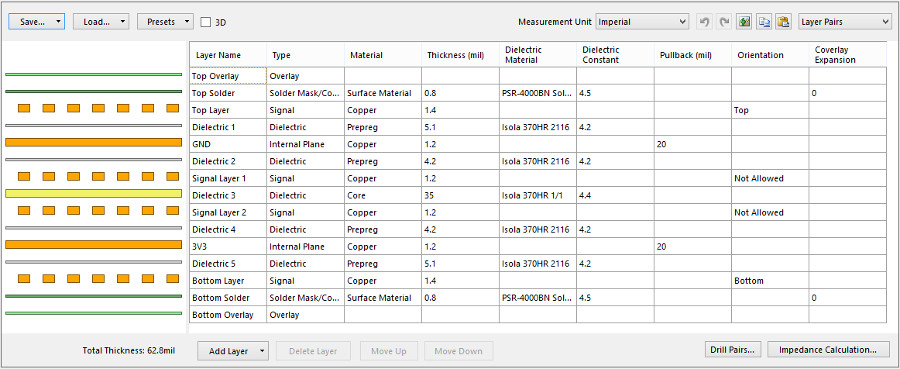Viewport: 900px width, 369px height.
Task: Click the Isola 370HR 1/1 cell
Action: point(538,195)
